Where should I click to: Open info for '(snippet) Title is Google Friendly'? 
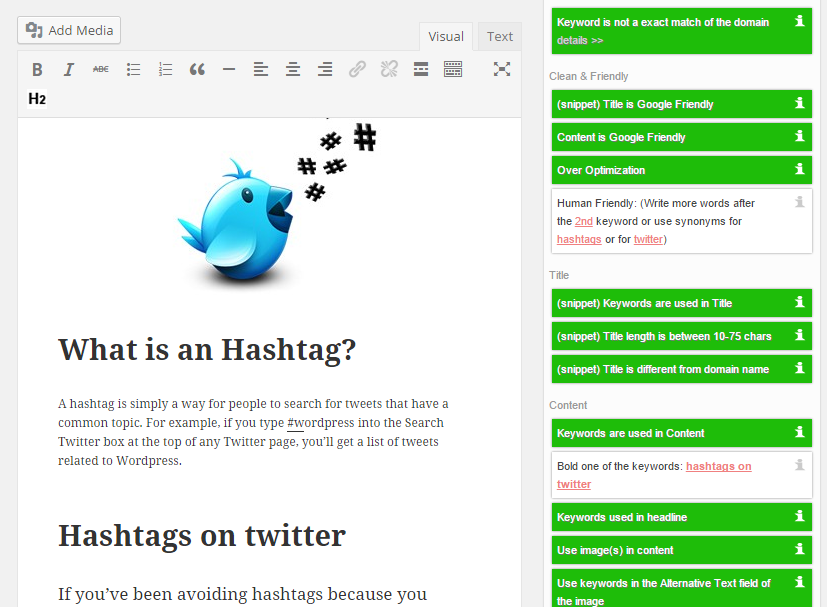800,103
